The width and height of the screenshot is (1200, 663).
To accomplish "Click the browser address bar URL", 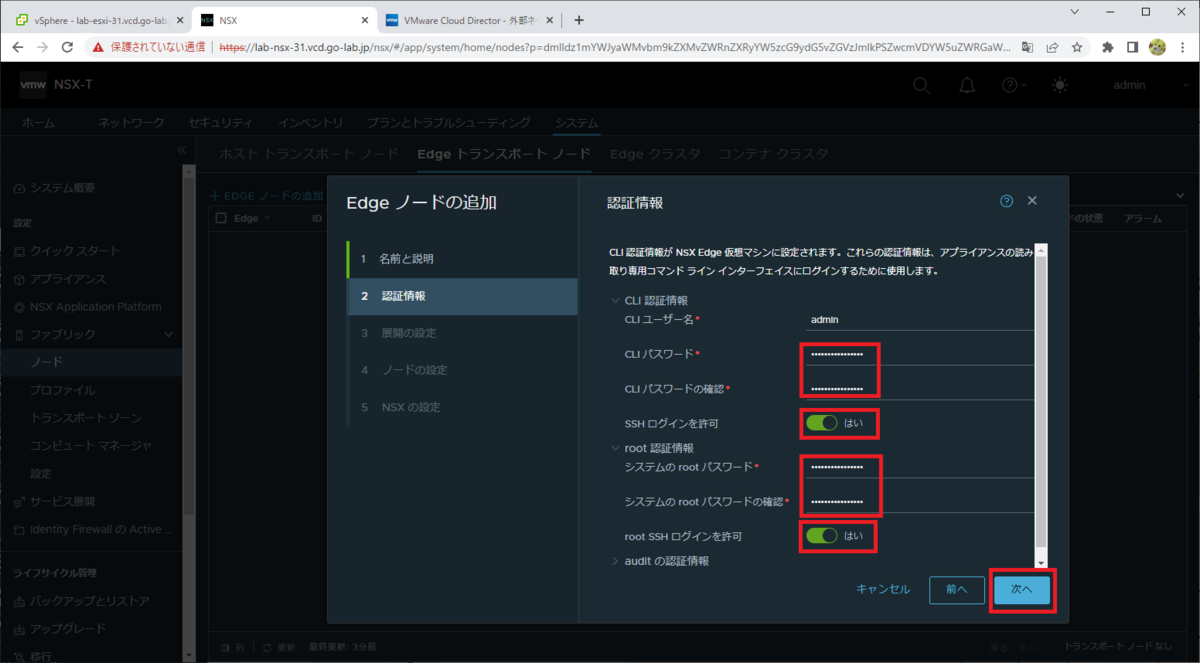I will click(x=615, y=47).
